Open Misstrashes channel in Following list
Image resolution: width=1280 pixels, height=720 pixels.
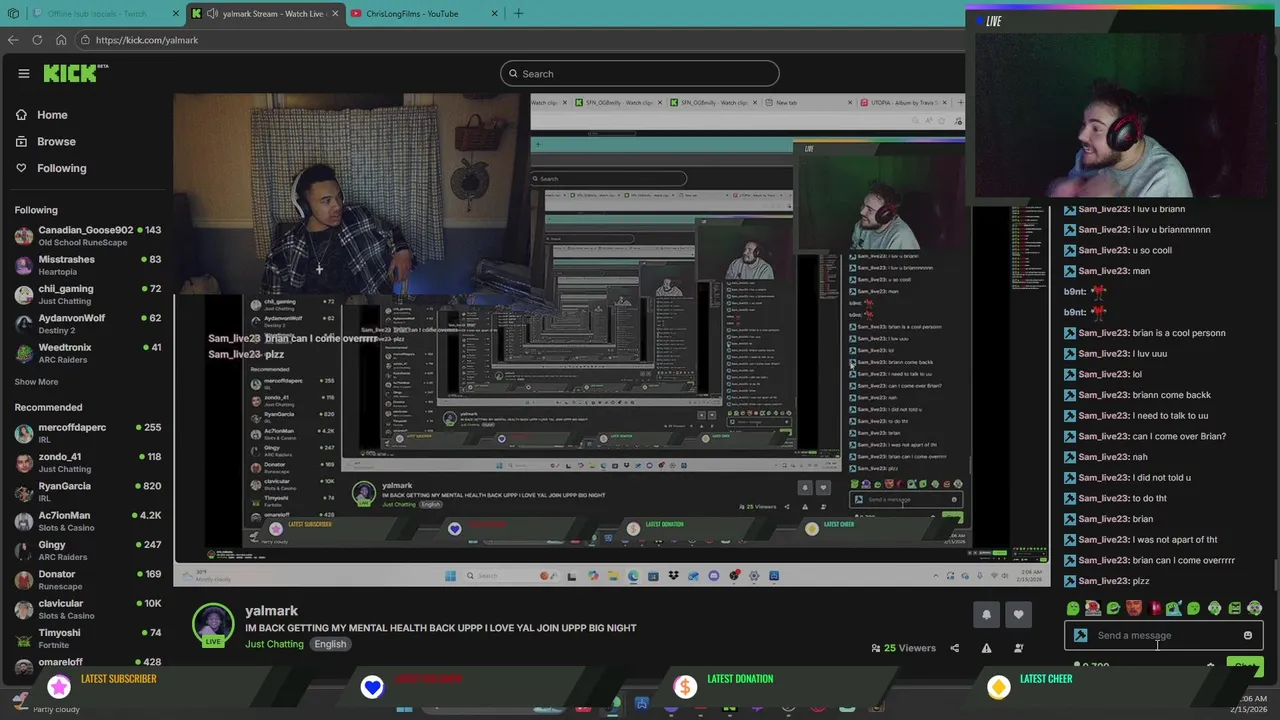pos(88,265)
